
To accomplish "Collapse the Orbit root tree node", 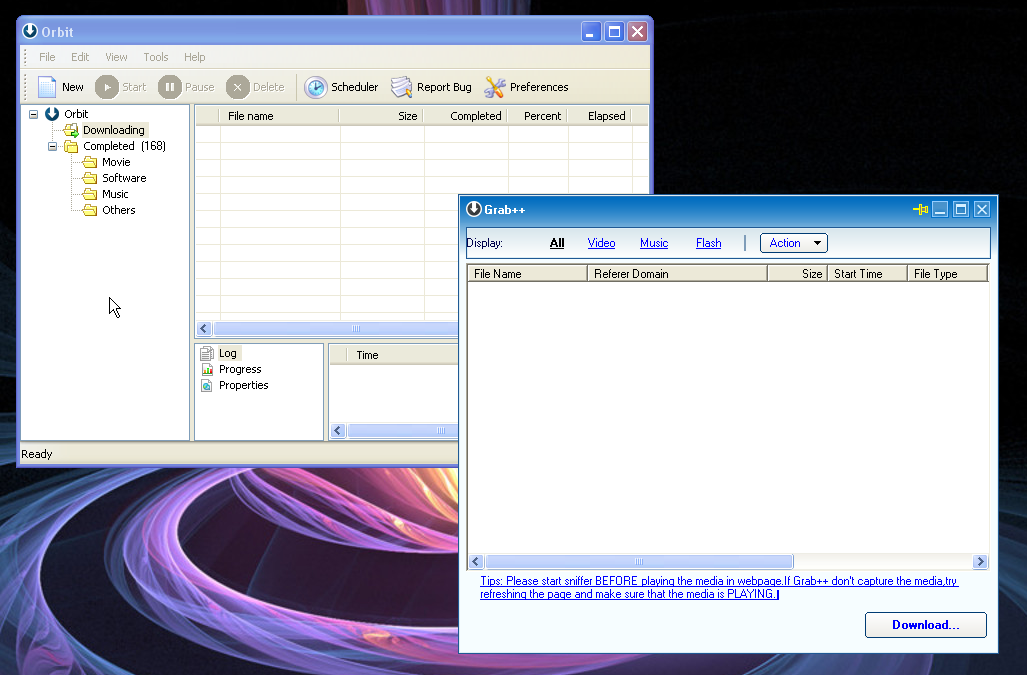I will pos(34,114).
